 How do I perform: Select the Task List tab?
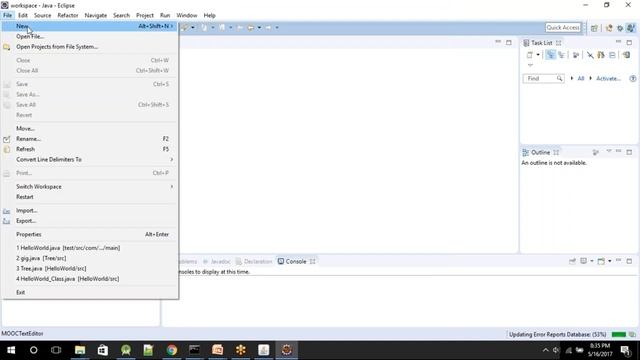tap(542, 43)
